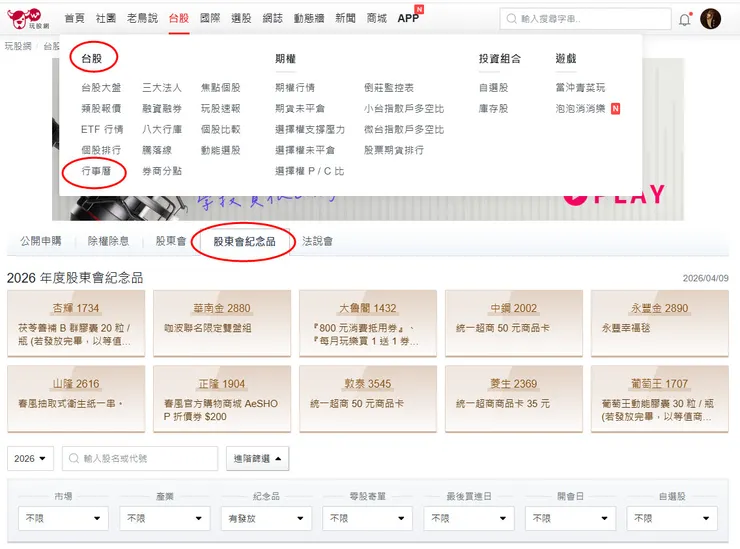Open 倒莊監控表 menu link
Image resolution: width=740 pixels, height=549 pixels.
389,88
